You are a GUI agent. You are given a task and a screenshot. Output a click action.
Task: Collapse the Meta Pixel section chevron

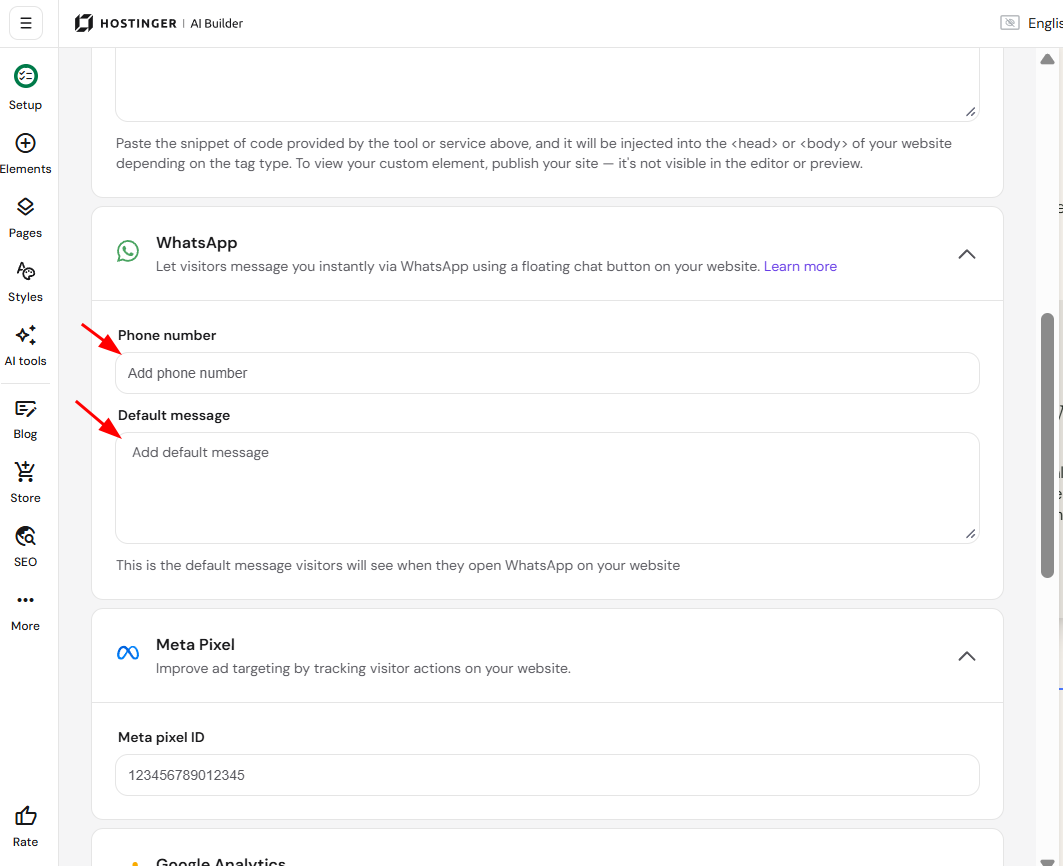pyautogui.click(x=967, y=656)
